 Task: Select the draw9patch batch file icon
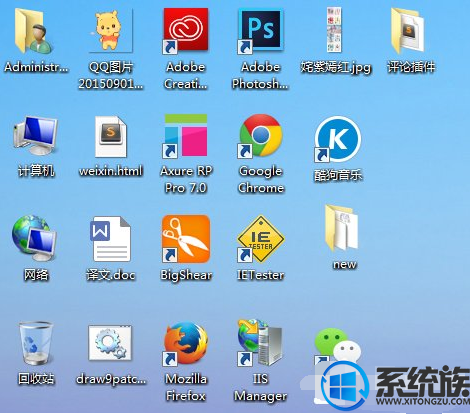[x=110, y=343]
